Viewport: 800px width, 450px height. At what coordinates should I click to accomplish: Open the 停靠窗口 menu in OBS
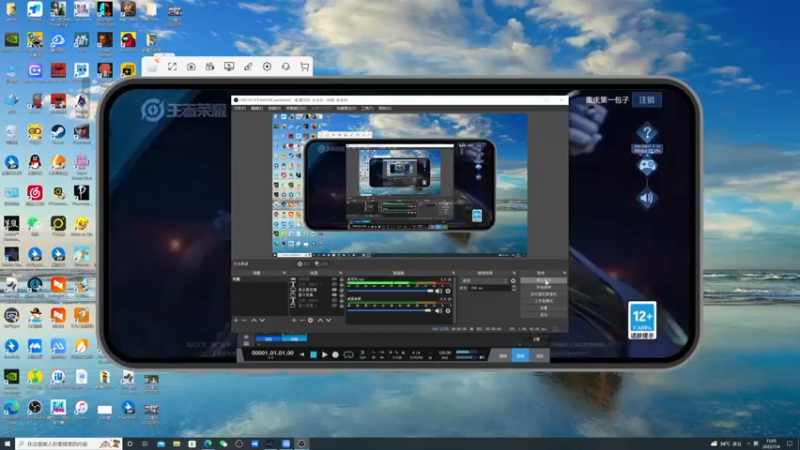tap(295, 108)
